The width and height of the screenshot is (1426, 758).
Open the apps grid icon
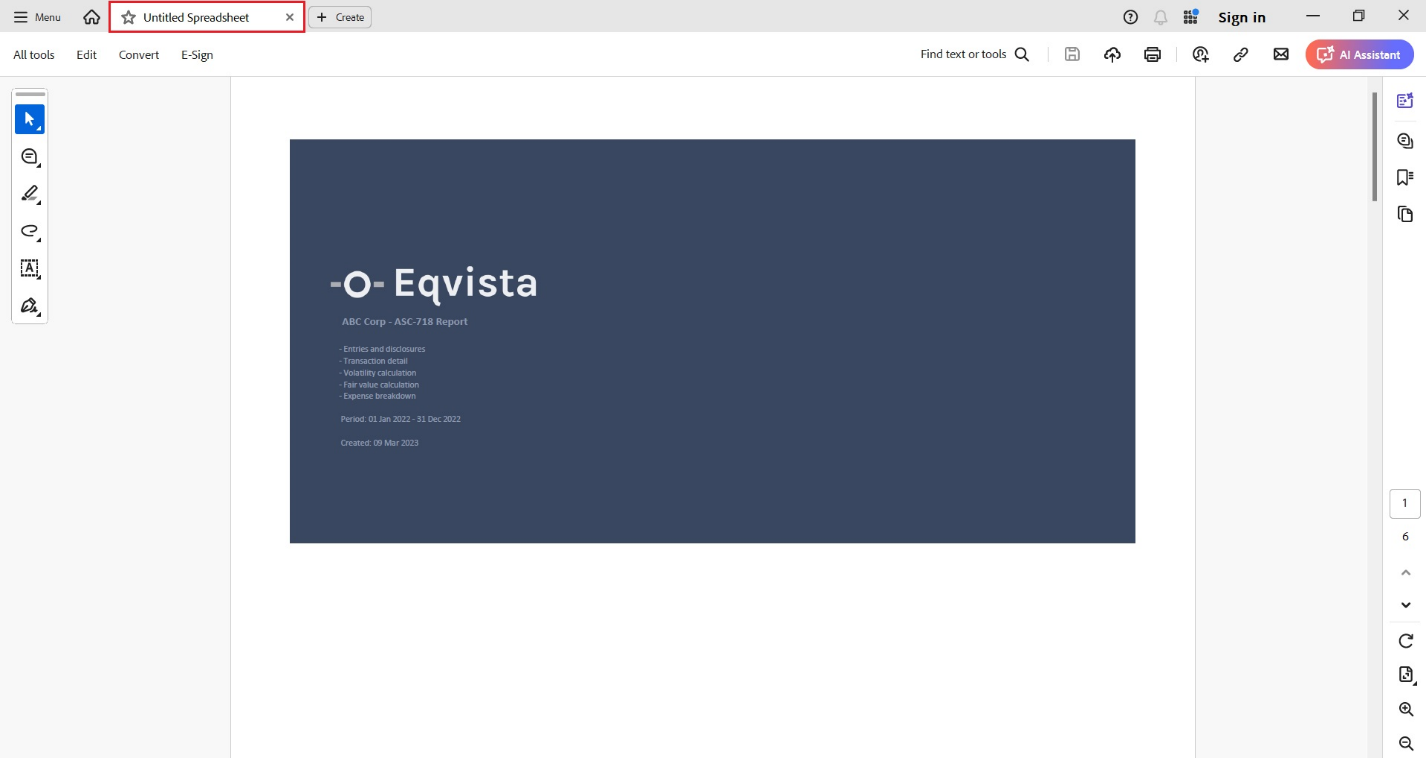click(x=1190, y=17)
